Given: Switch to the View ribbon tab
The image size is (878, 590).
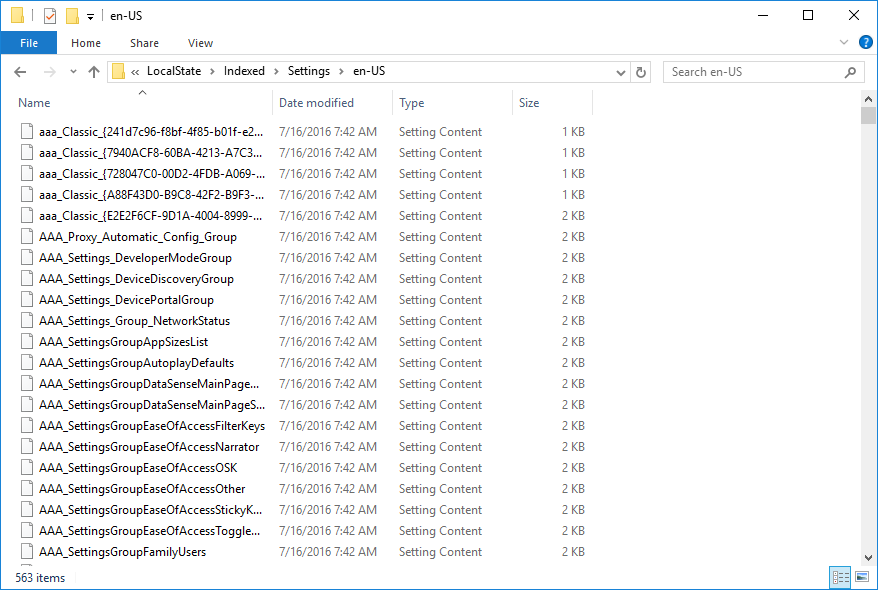Looking at the screenshot, I should [200, 43].
